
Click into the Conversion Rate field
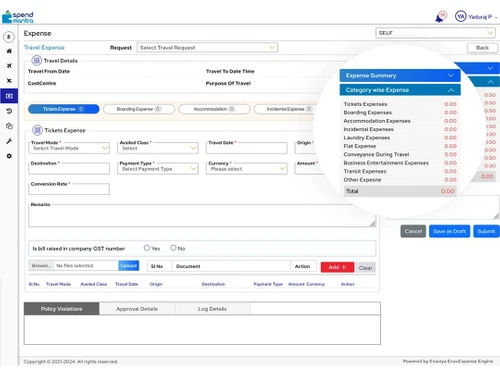[x=69, y=189]
